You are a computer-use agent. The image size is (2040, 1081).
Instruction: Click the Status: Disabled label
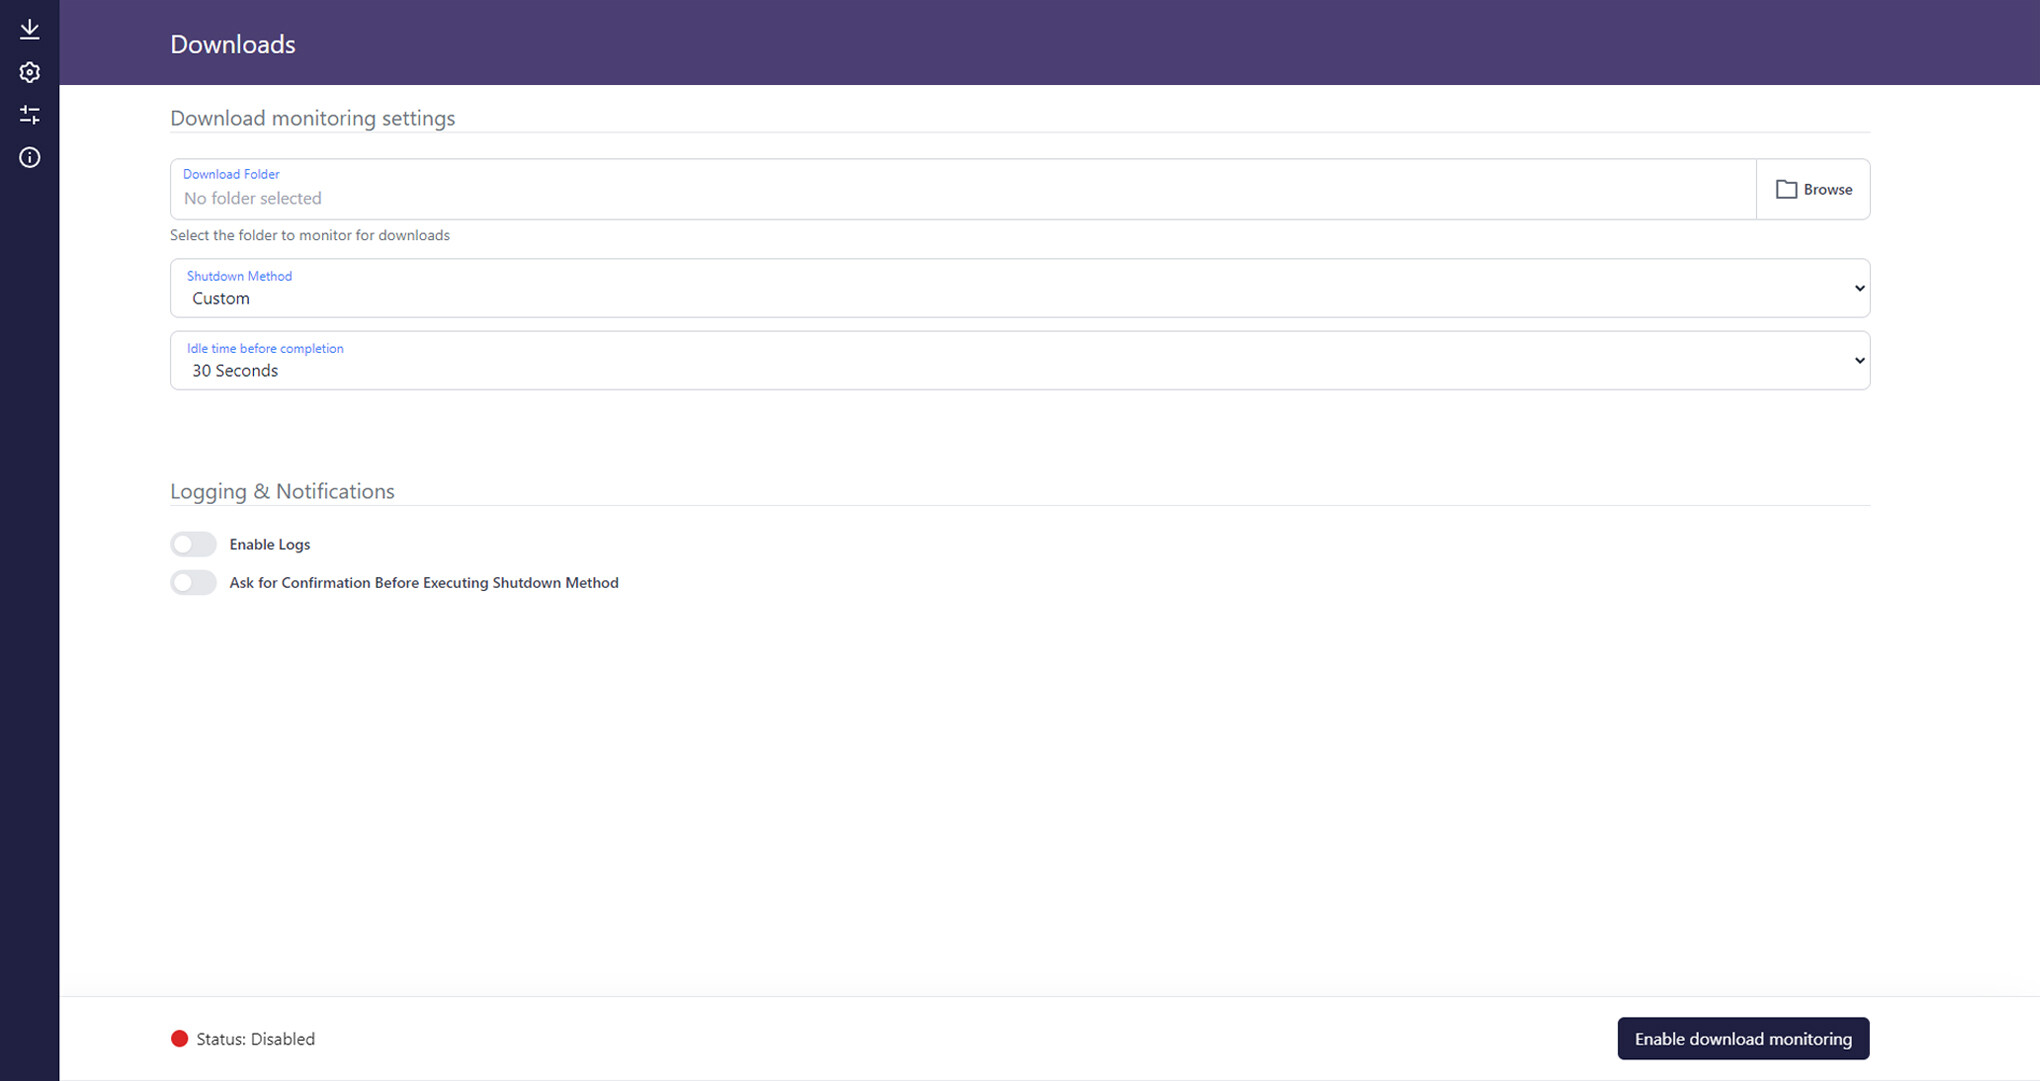tap(254, 1039)
